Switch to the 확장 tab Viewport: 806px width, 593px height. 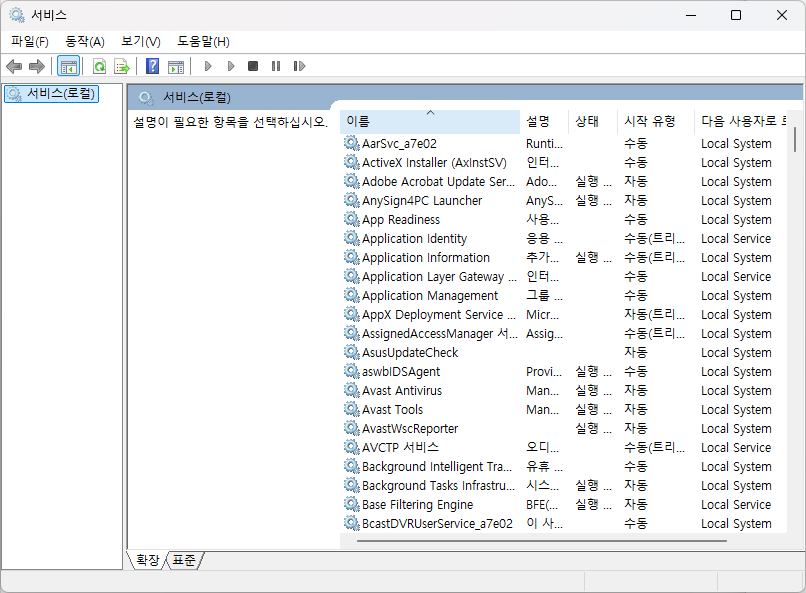point(148,560)
